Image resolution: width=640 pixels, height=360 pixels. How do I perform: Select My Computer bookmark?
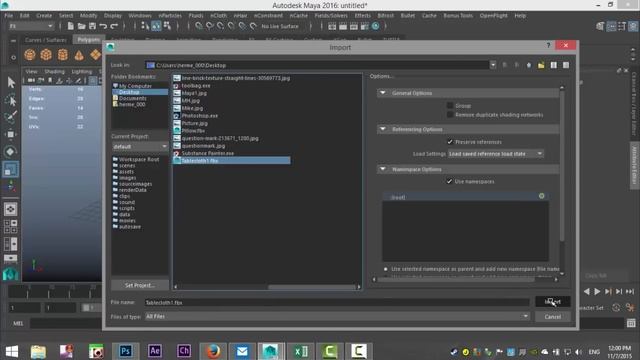coord(135,86)
